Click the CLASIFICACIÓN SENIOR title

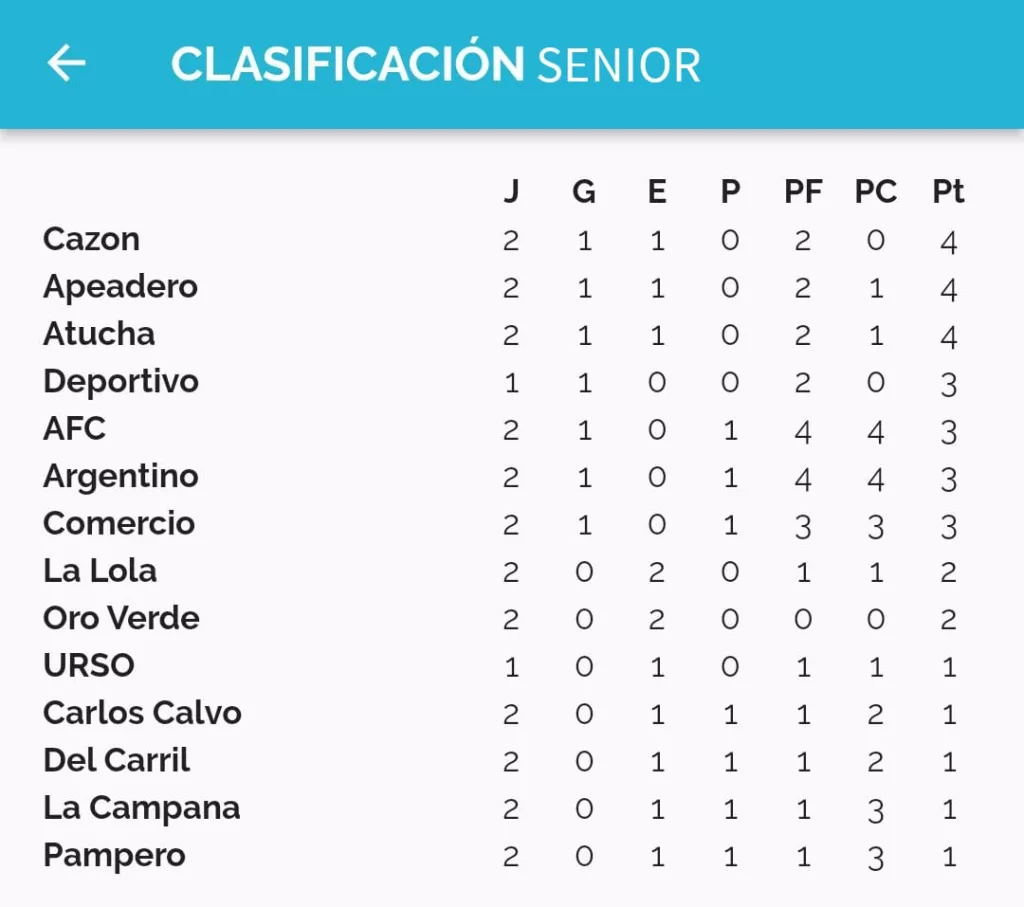pos(436,63)
